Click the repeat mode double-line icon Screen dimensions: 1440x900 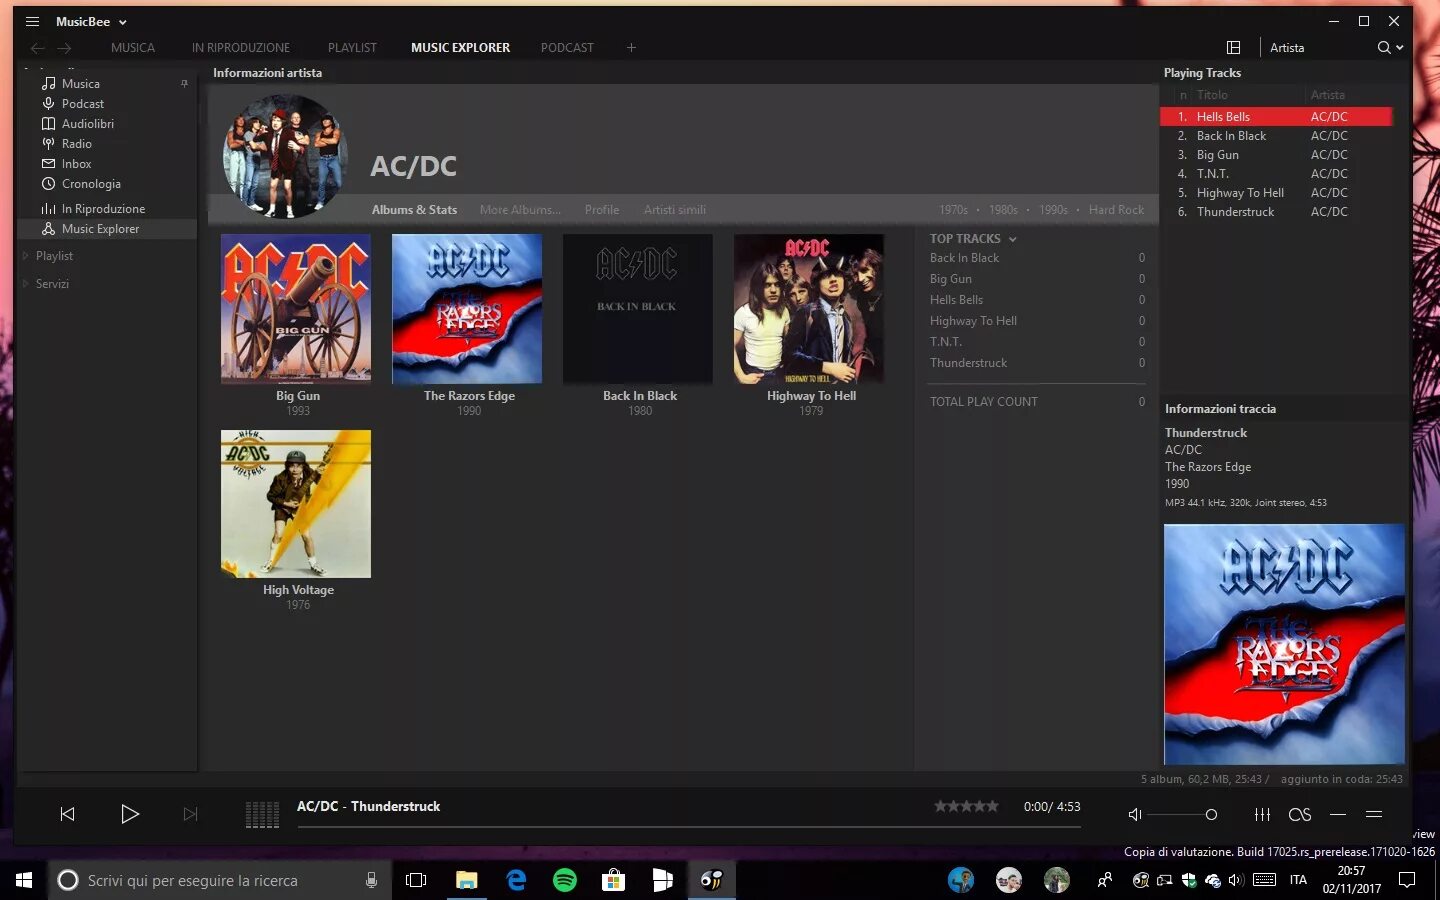1374,814
